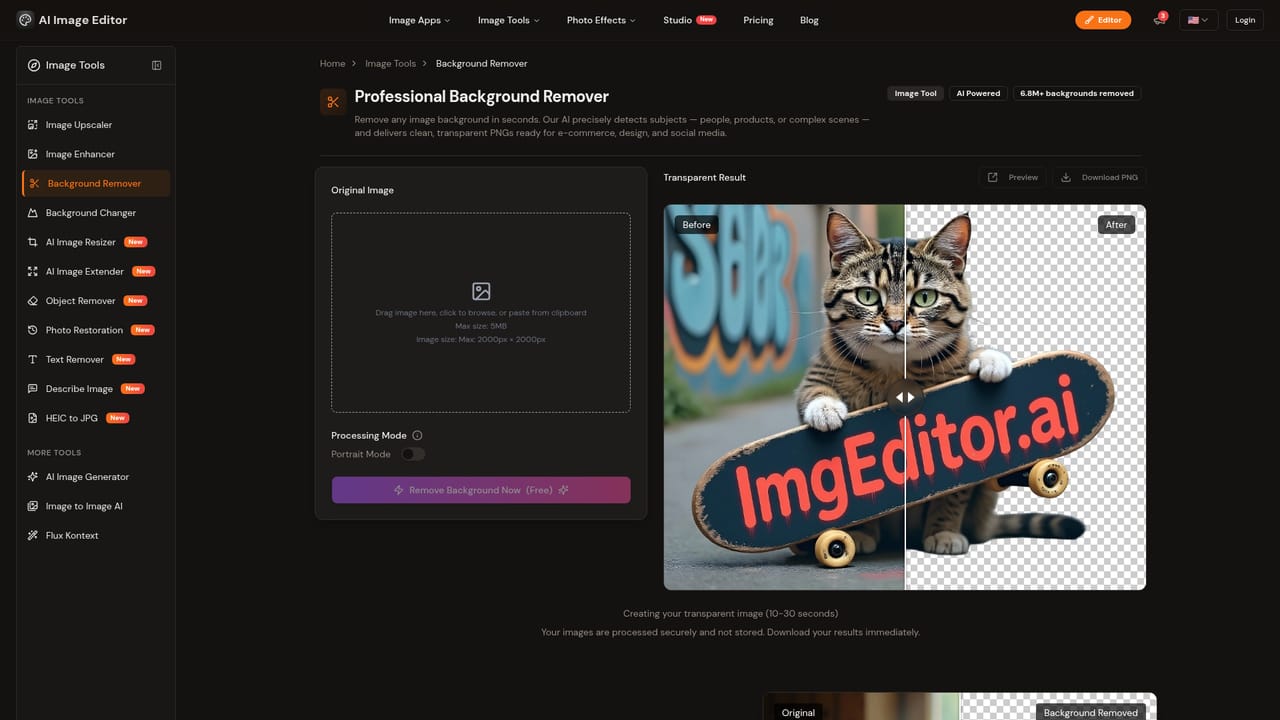Click the Photo Restoration icon
Screen dimensions: 1280x720
point(34,330)
